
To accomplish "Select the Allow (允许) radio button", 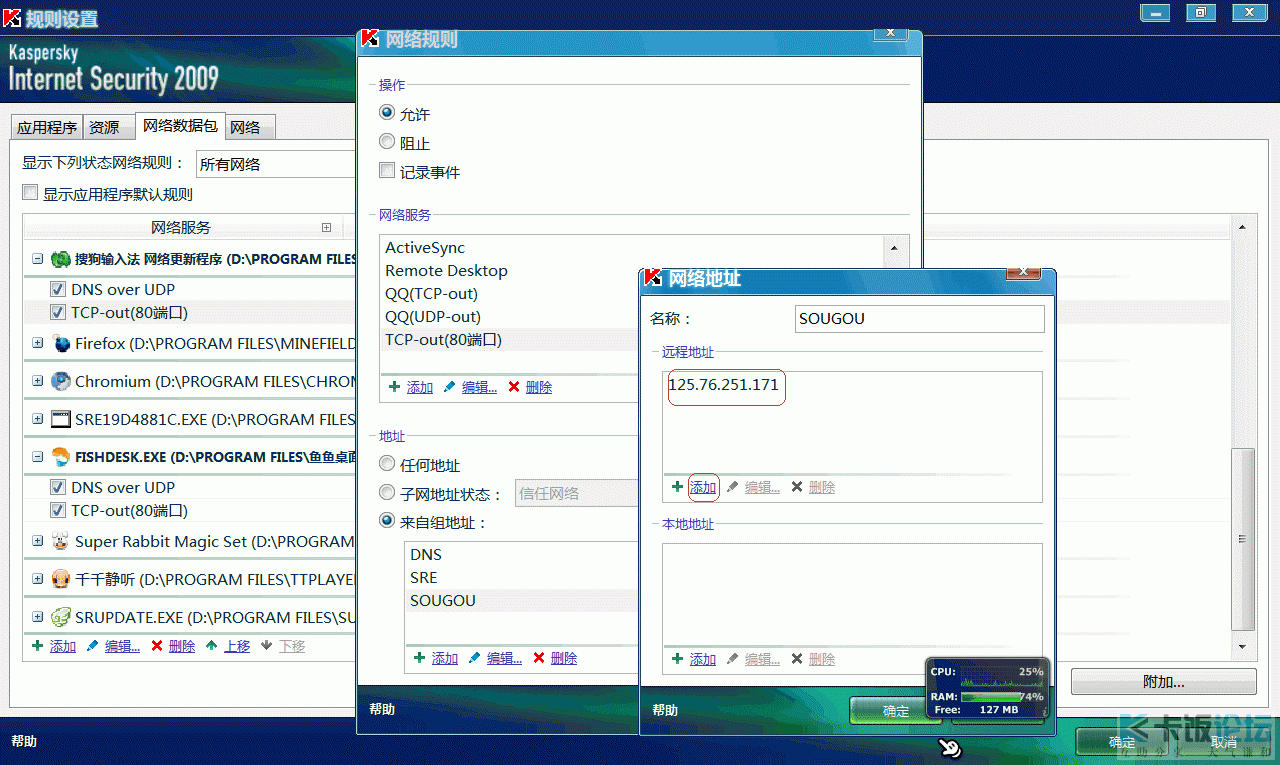I will [387, 114].
